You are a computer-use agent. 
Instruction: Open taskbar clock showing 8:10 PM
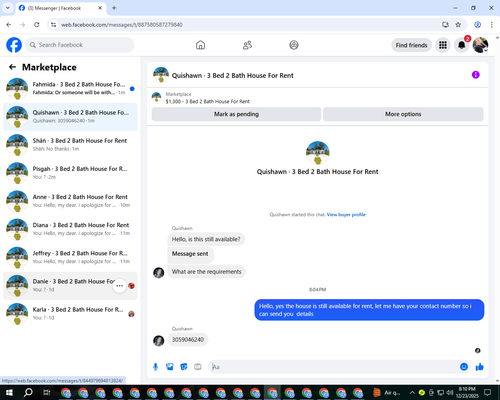pyautogui.click(x=467, y=392)
